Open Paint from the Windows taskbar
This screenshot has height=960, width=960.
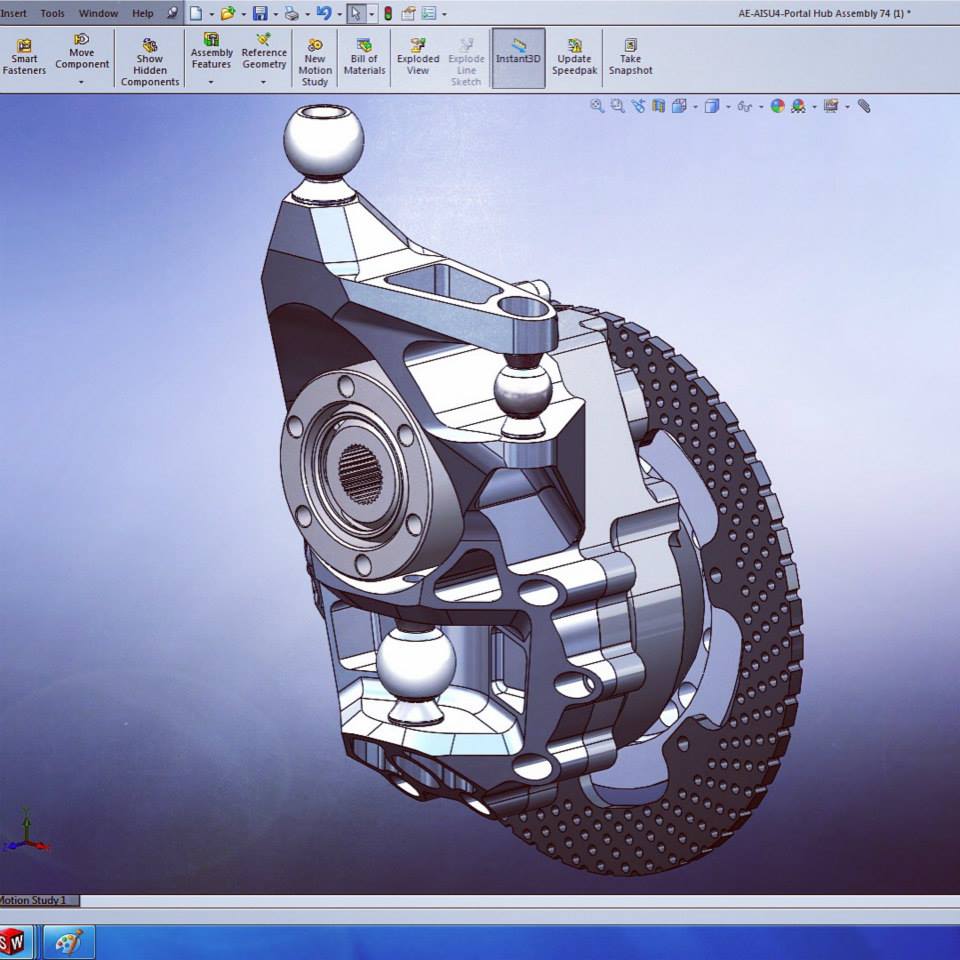pos(68,942)
